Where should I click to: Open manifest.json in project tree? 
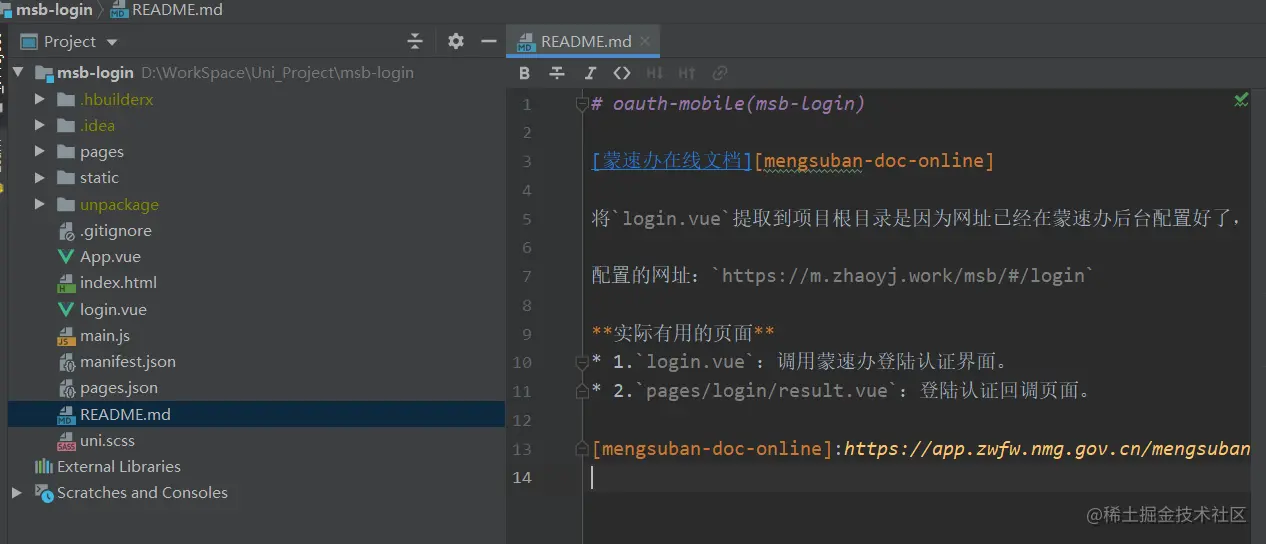click(x=128, y=361)
